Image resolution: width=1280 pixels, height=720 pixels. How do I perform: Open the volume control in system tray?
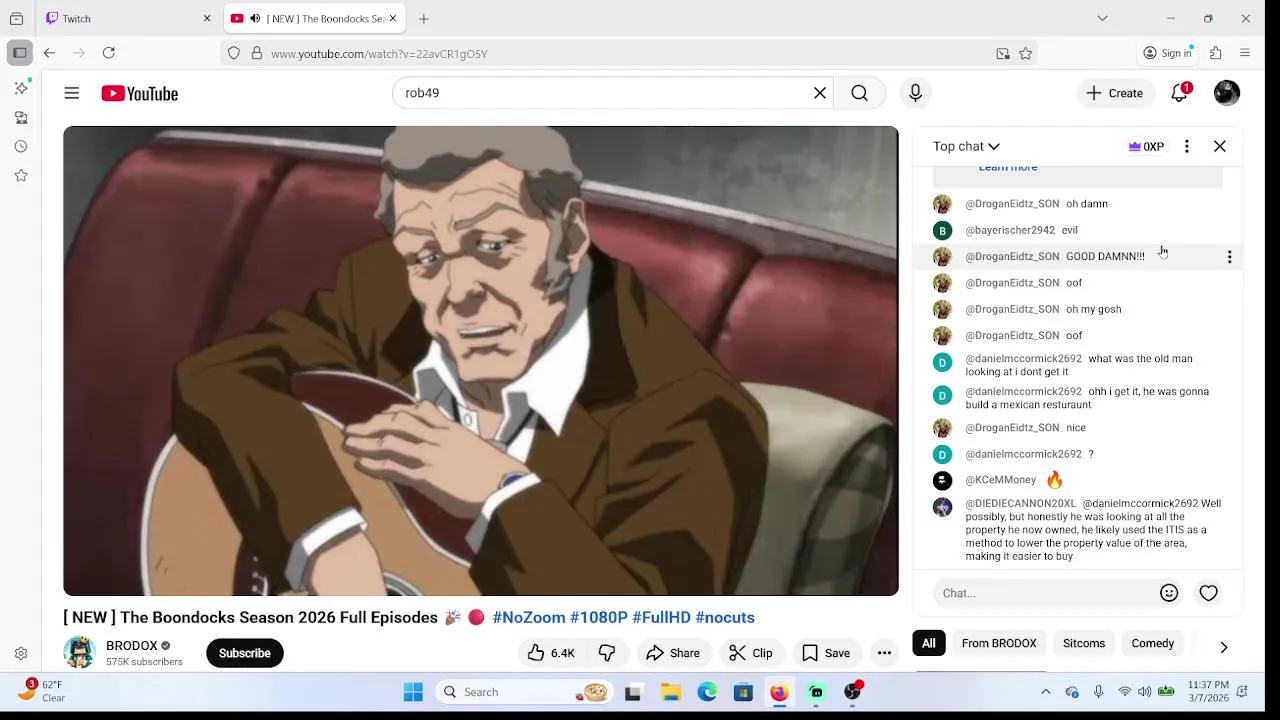[x=1144, y=692]
